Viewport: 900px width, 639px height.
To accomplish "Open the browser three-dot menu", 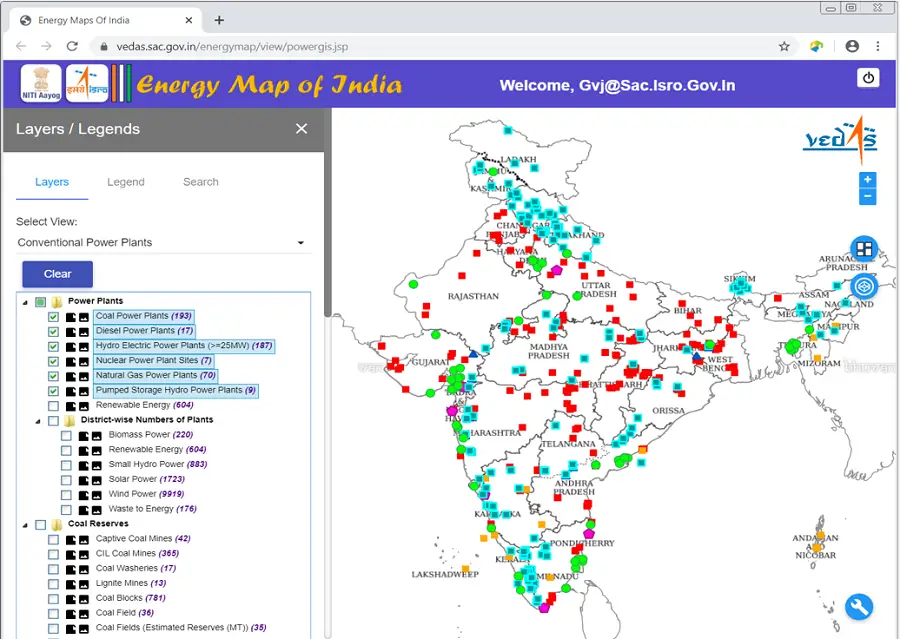I will [878, 47].
